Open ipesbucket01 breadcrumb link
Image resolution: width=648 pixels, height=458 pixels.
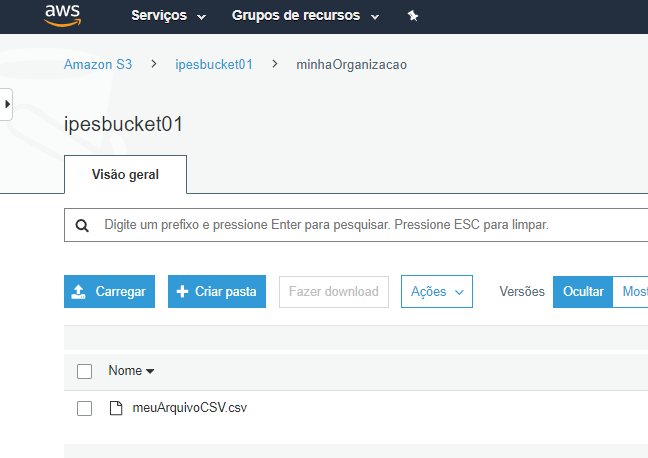point(214,64)
